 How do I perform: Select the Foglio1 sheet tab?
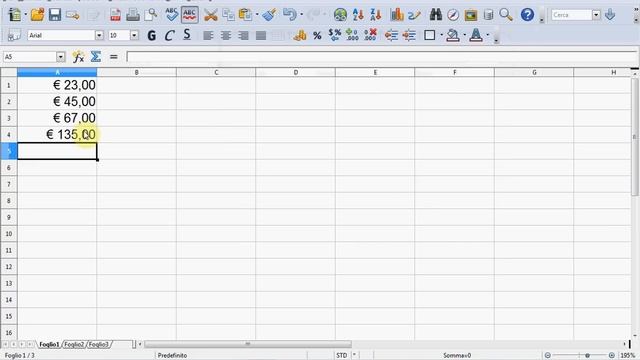tap(49, 344)
